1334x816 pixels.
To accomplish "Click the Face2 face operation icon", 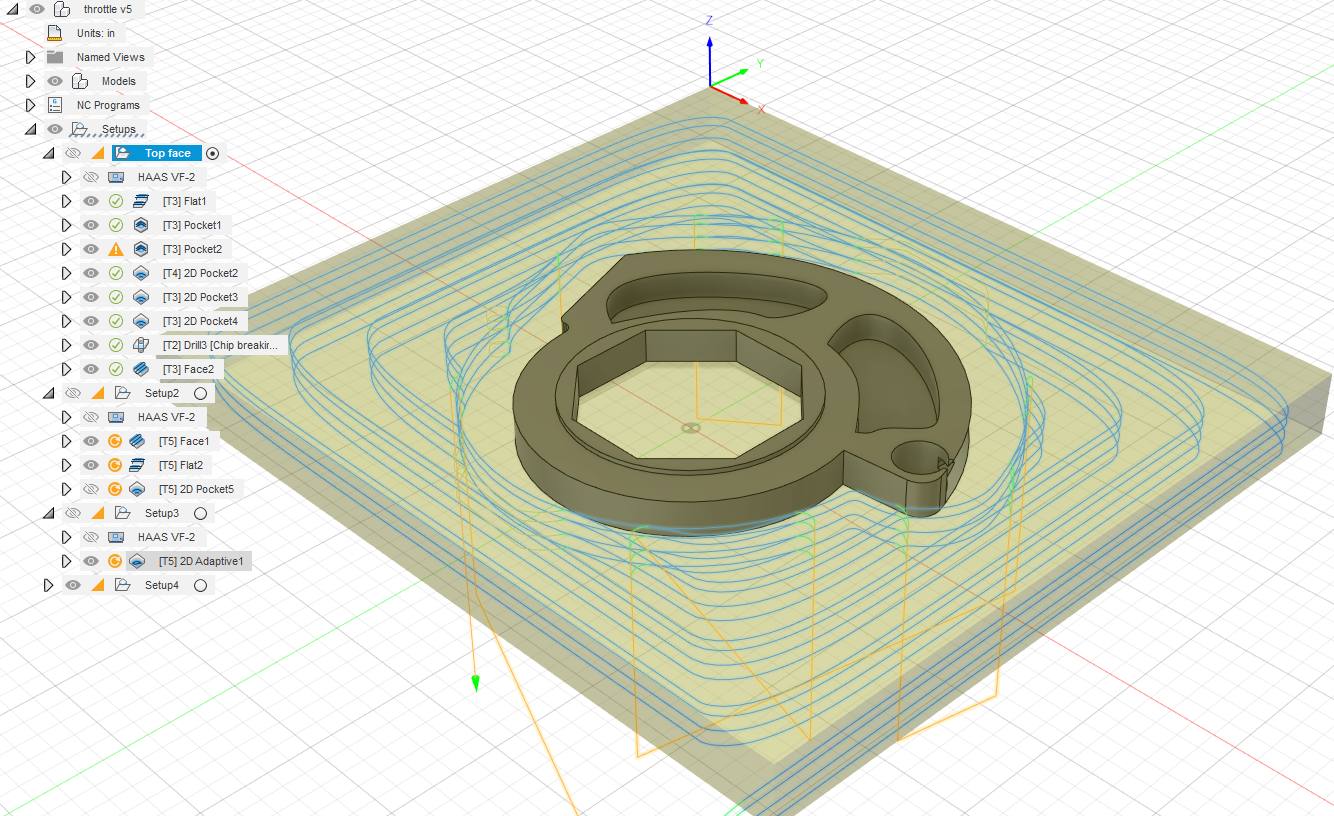I will [x=140, y=369].
